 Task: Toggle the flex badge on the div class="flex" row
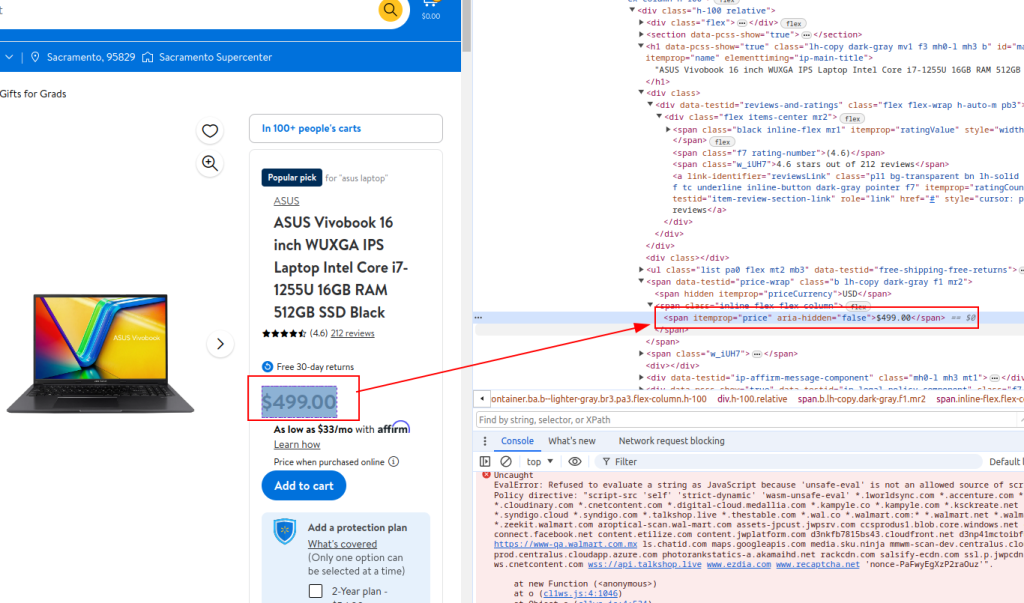(793, 24)
